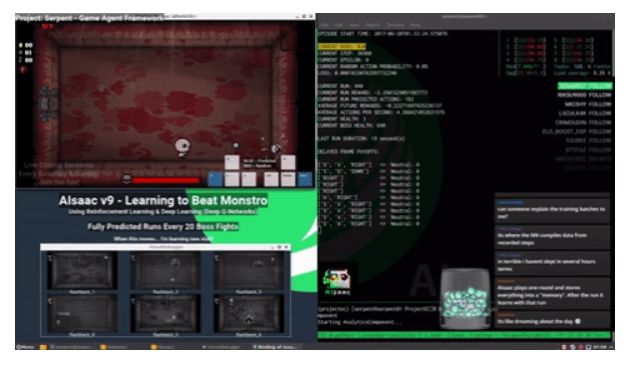Click the leftmost red system tray icon
This screenshot has width=637, height=370.
coord(564,347)
